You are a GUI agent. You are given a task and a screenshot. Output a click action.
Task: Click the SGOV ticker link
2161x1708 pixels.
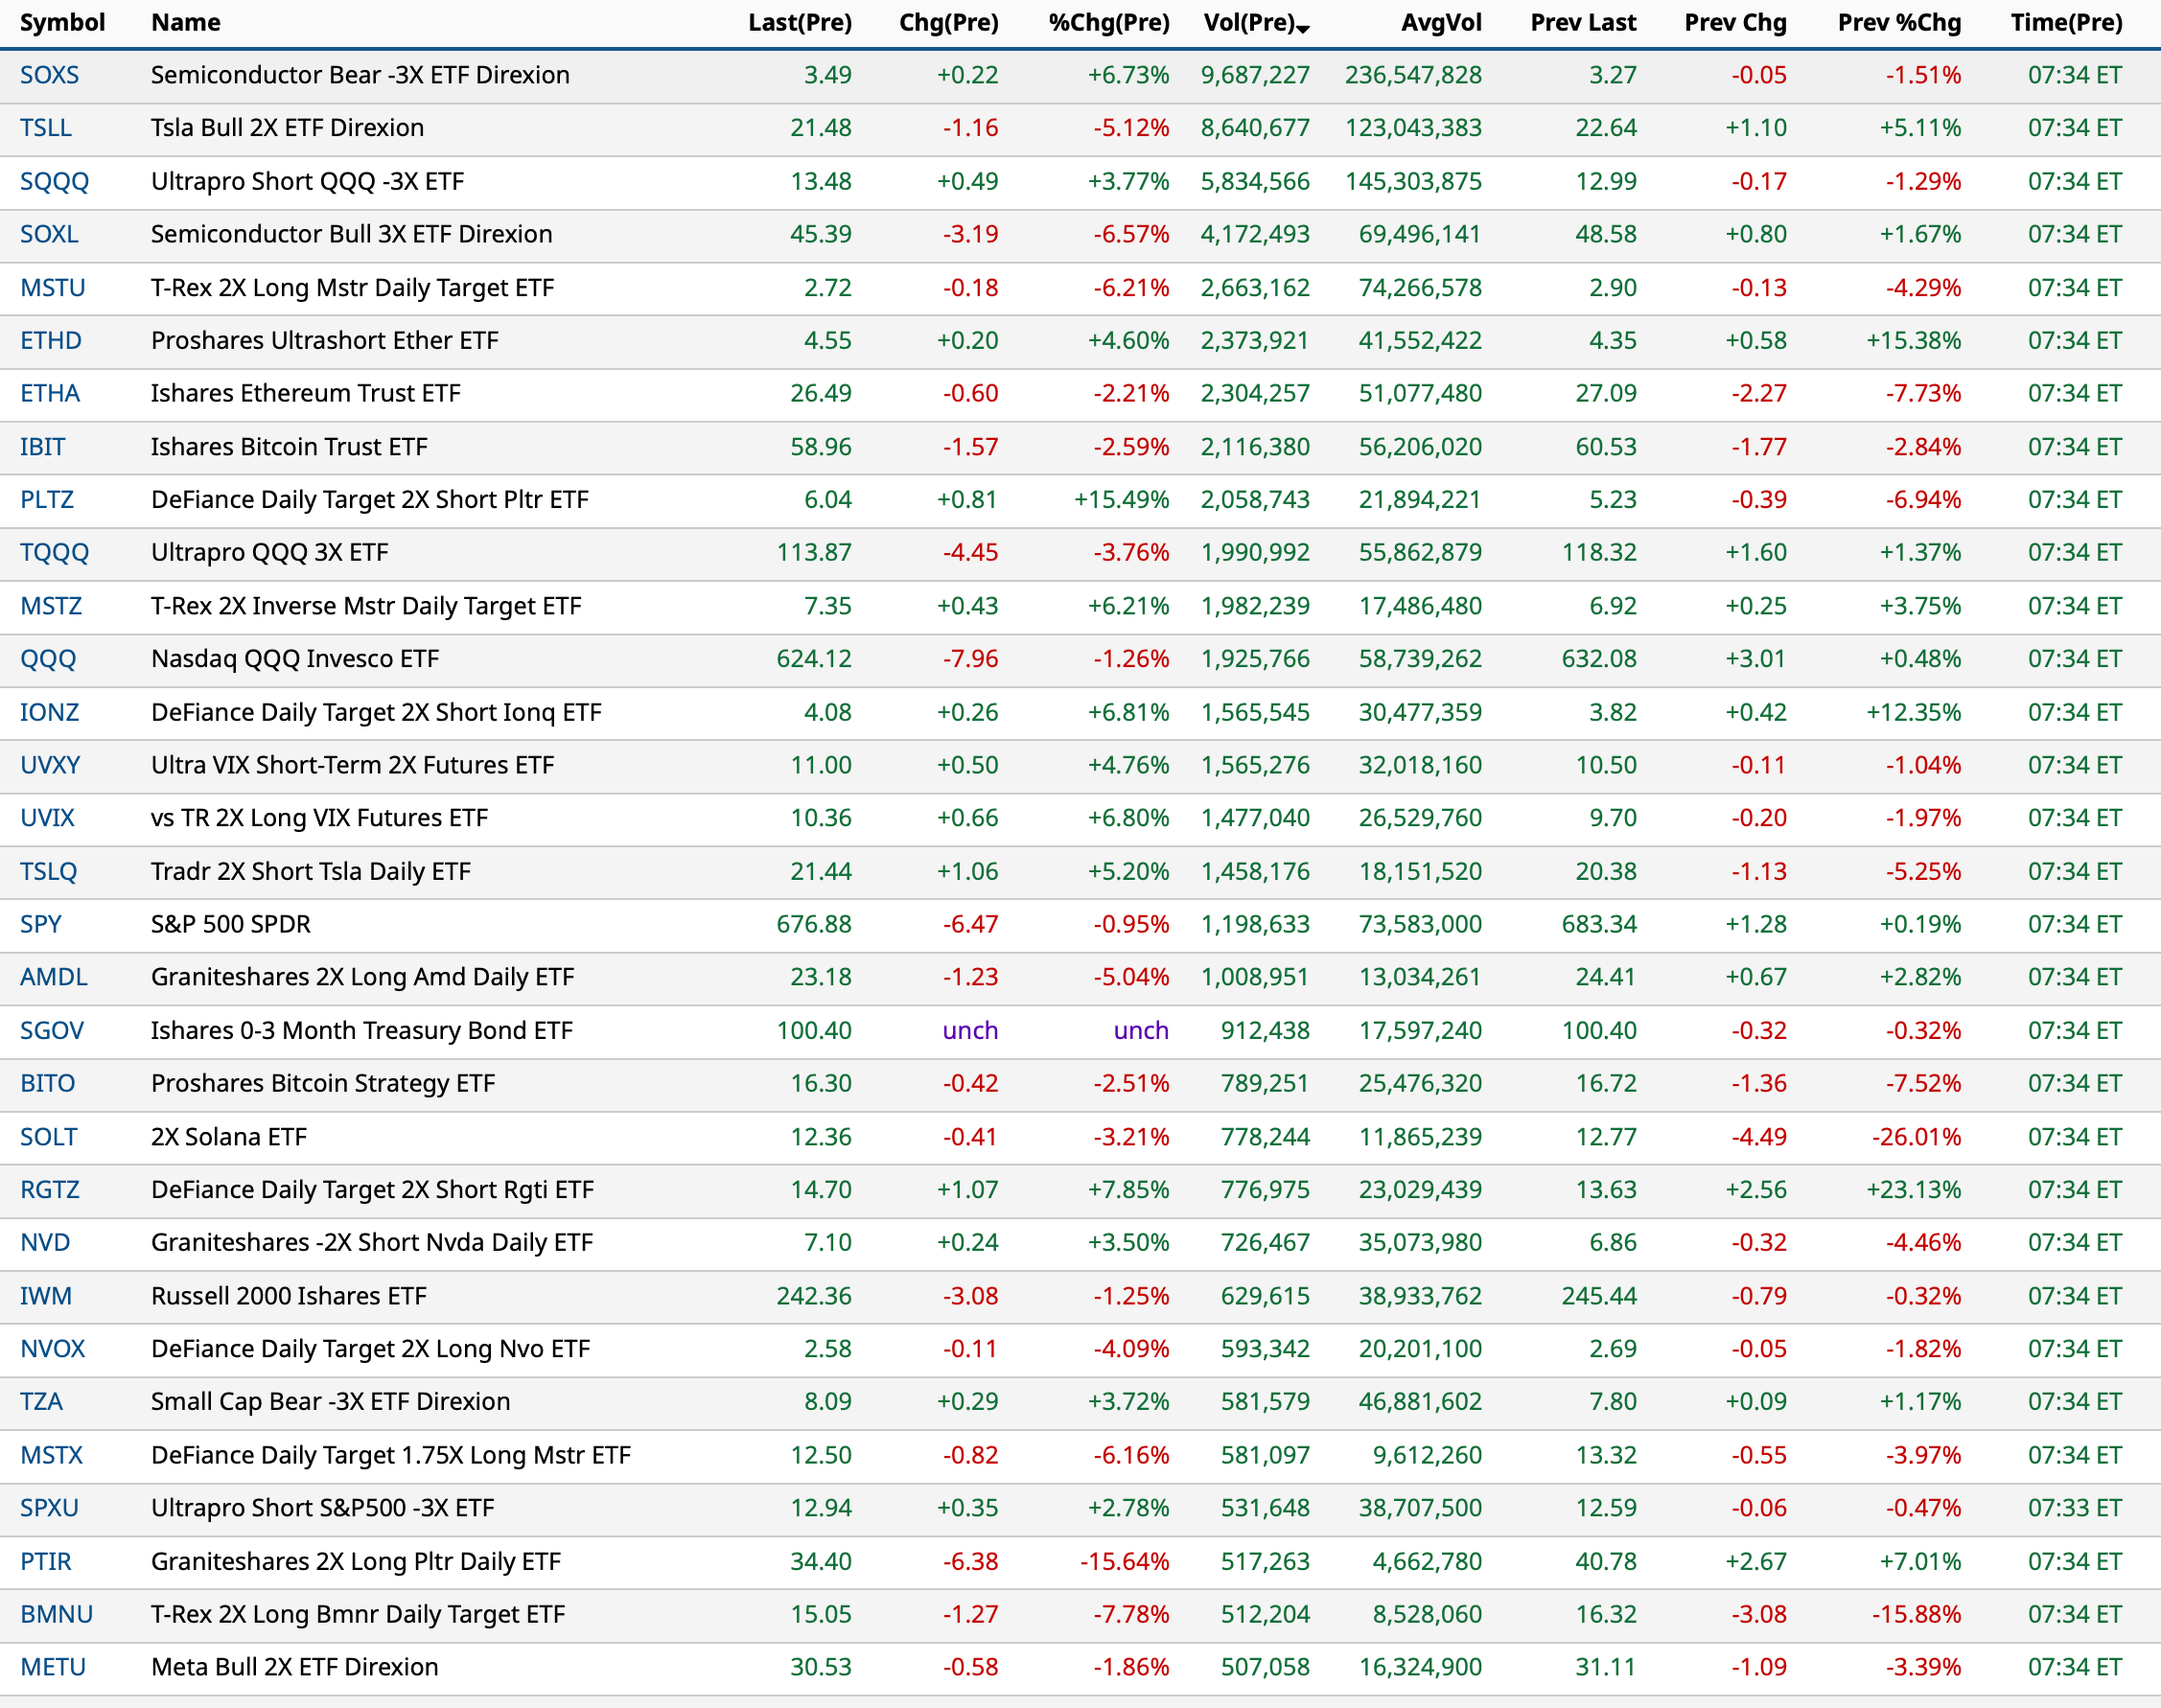[x=52, y=1030]
